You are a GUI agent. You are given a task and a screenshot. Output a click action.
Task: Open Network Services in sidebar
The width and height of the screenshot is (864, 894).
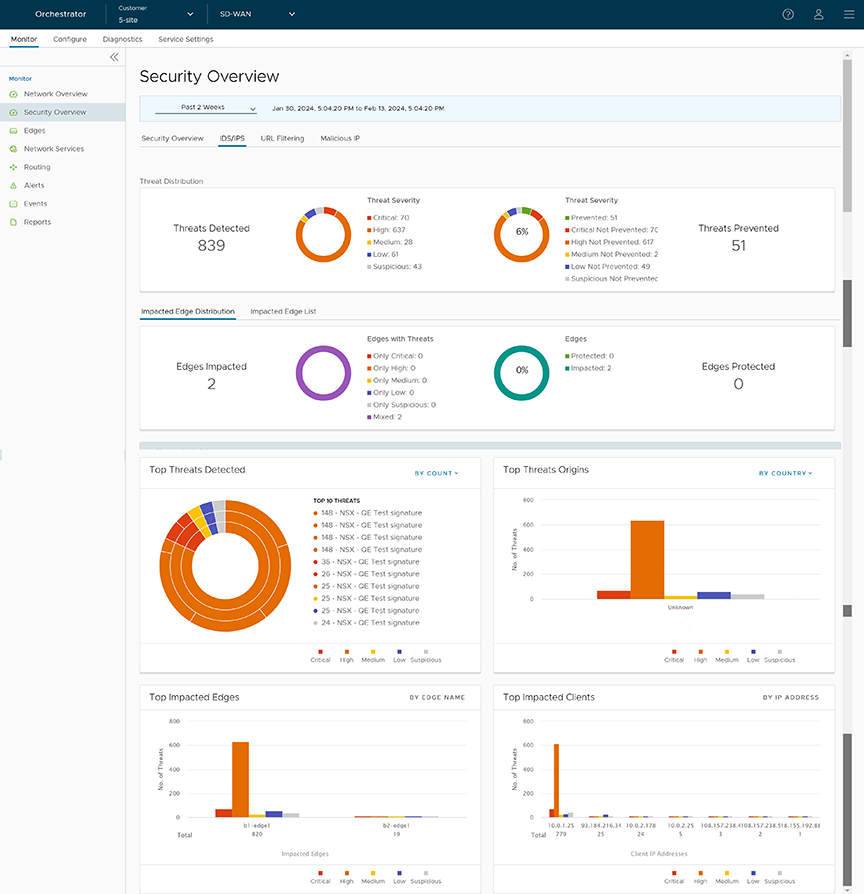click(53, 149)
